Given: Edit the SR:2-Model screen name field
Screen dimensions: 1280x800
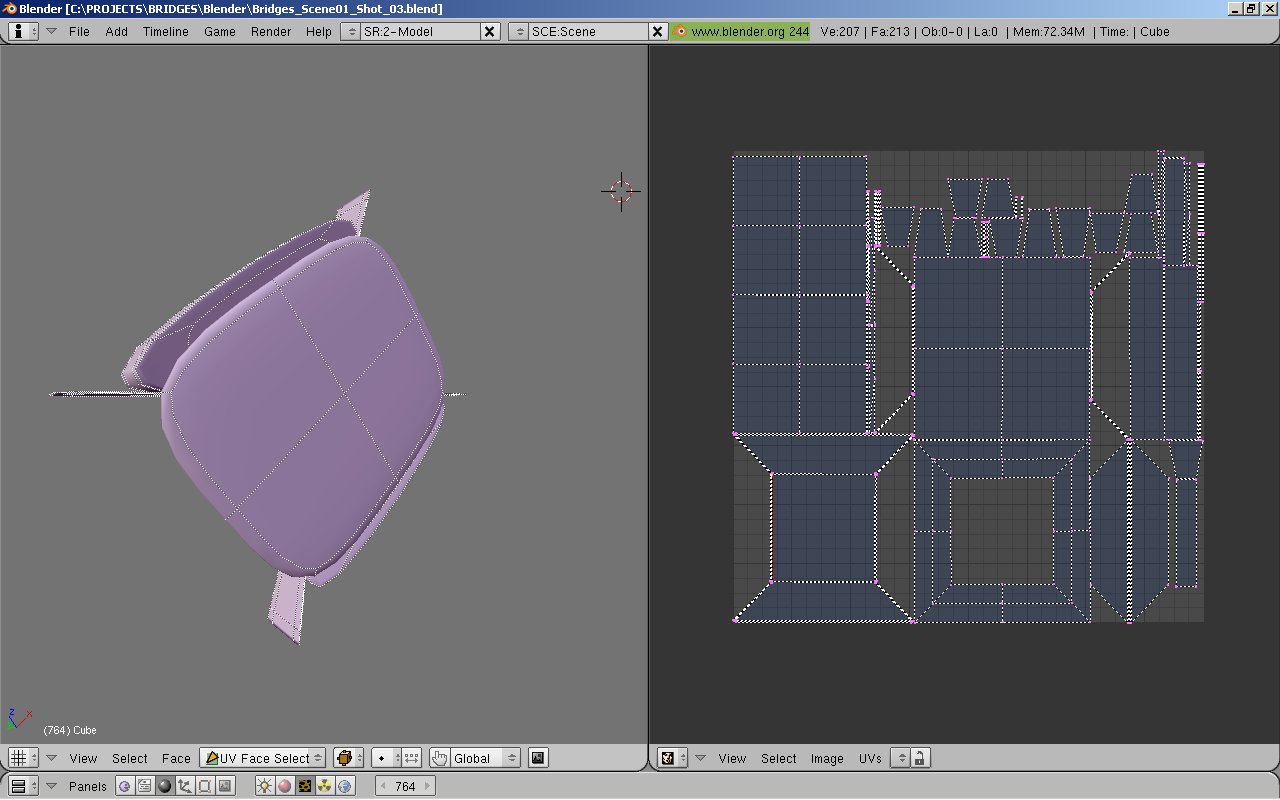Looking at the screenshot, I should tap(420, 31).
